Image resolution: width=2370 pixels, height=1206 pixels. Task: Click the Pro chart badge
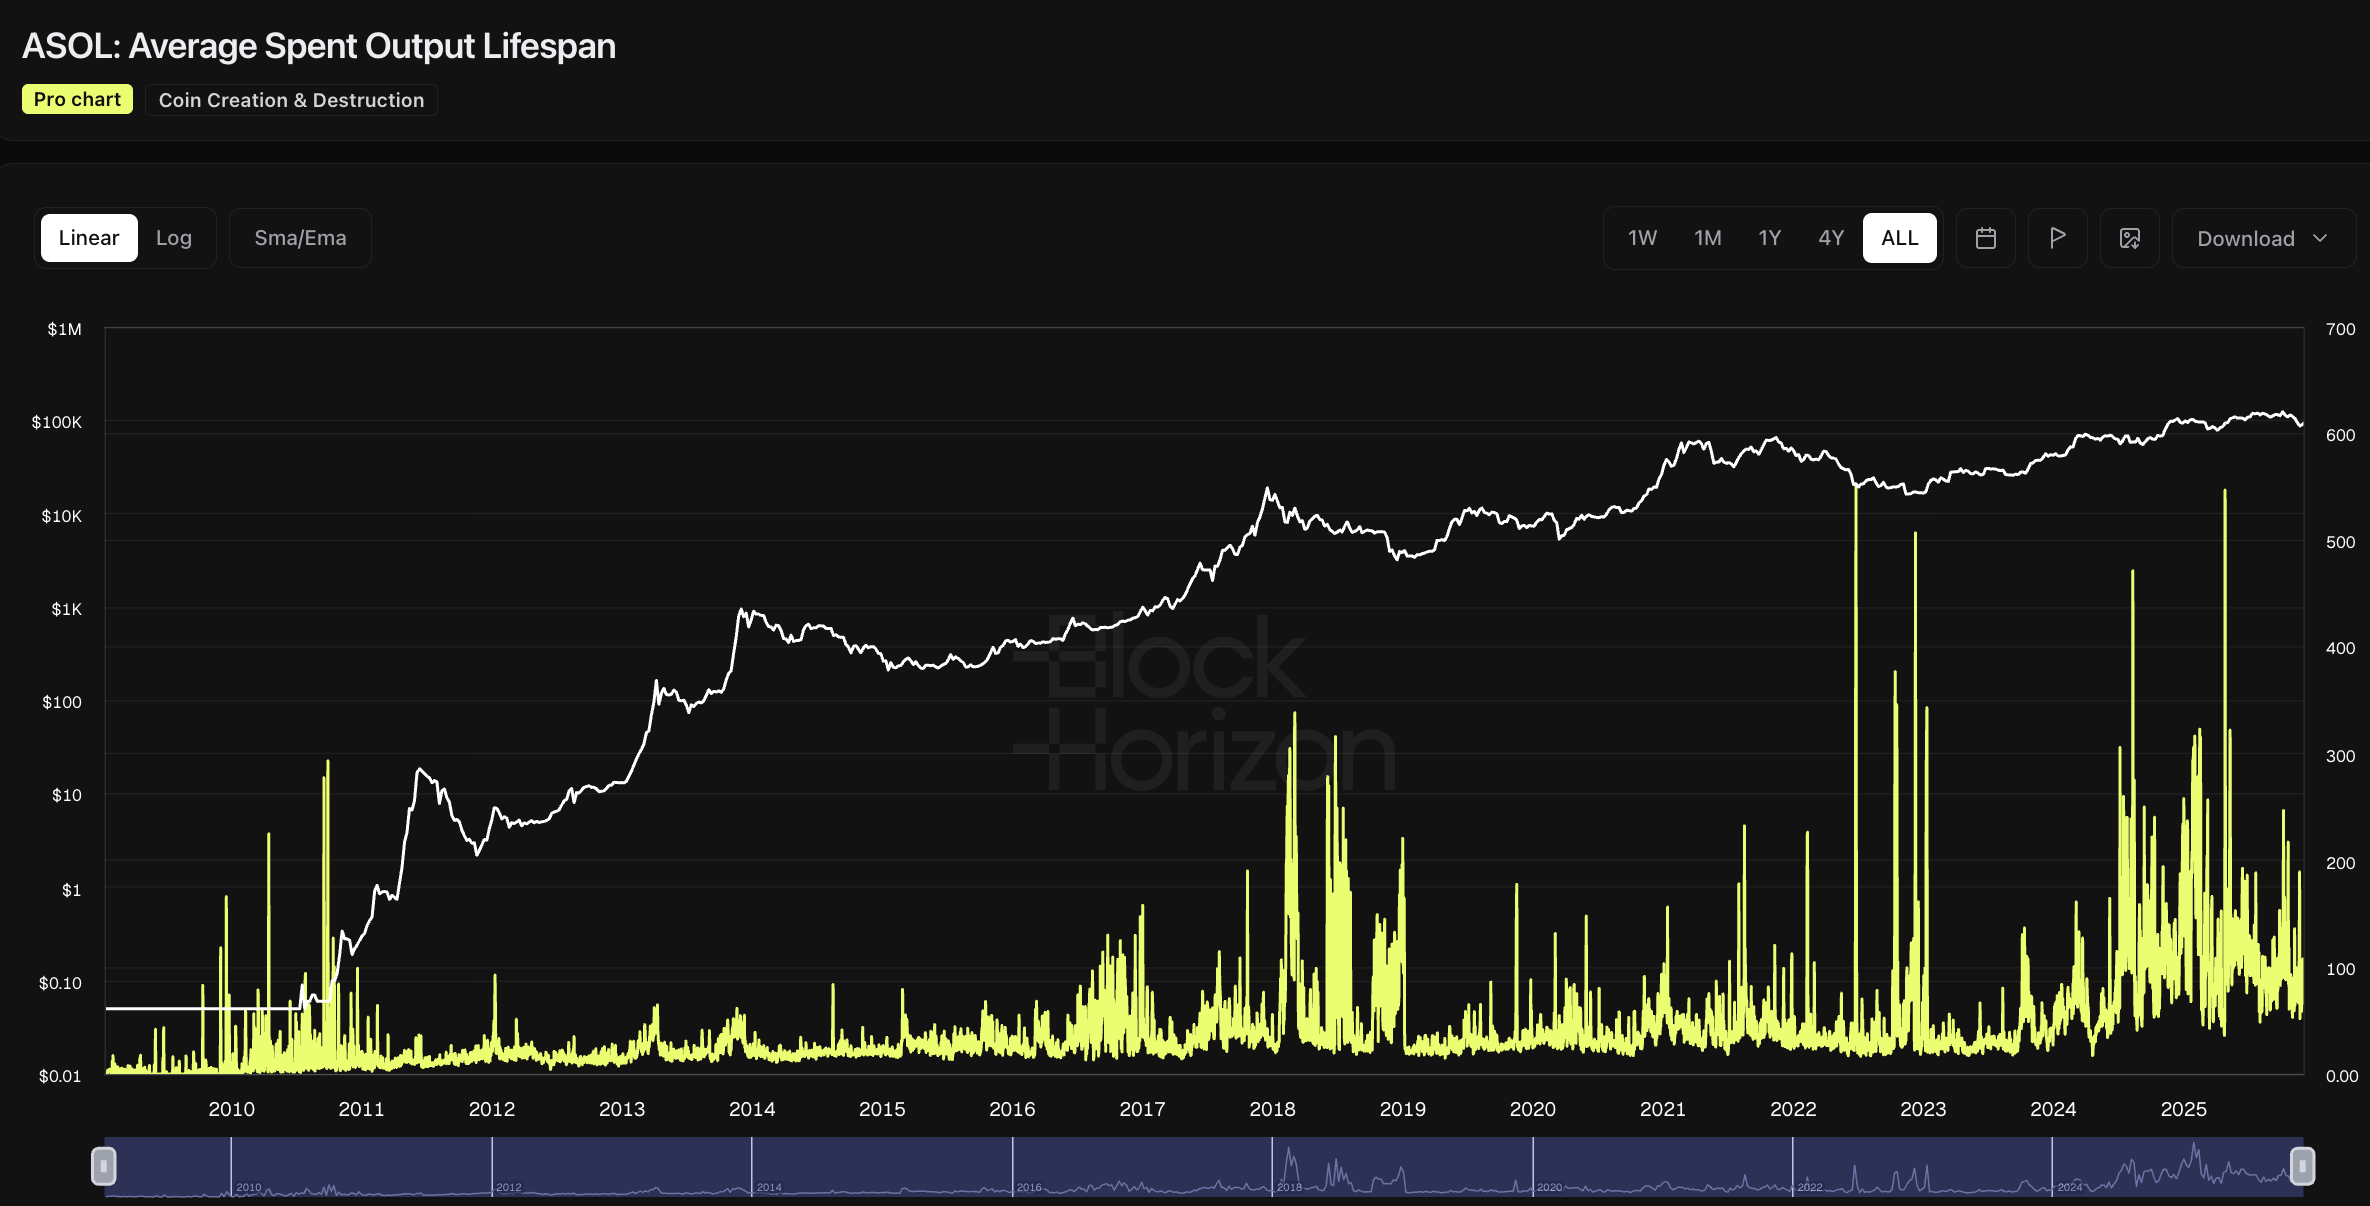click(77, 99)
